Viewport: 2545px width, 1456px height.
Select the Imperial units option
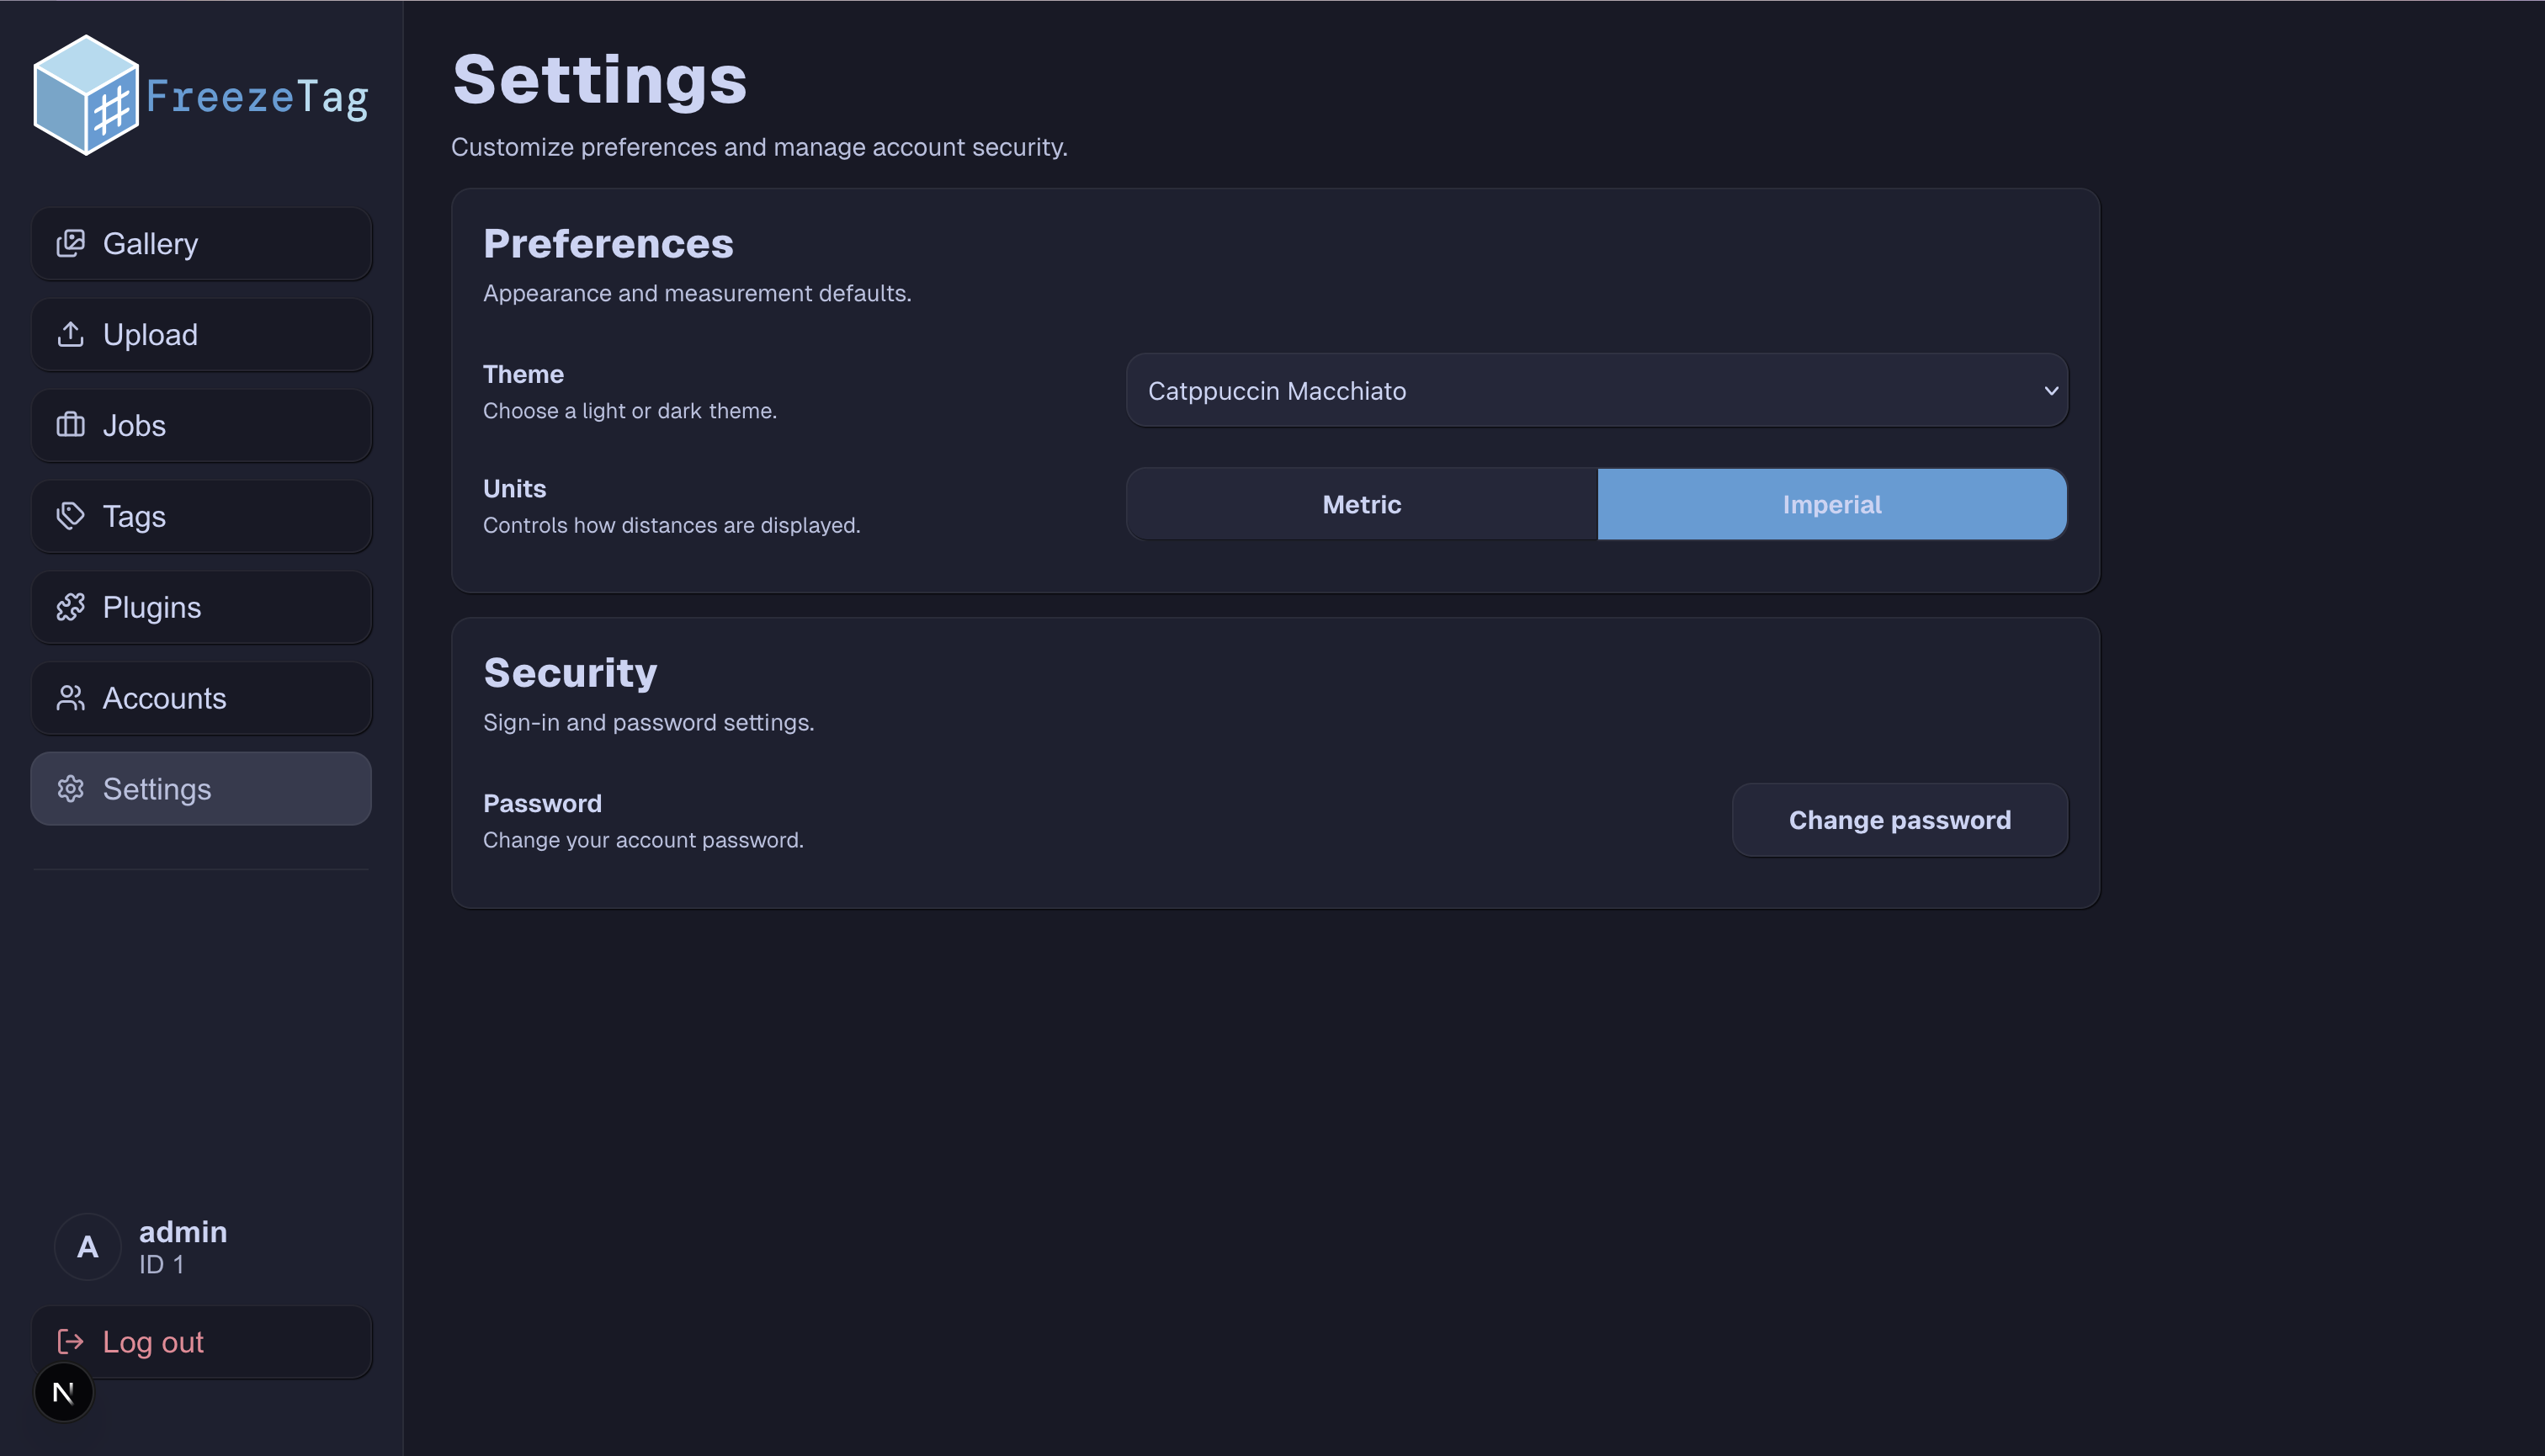1832,504
